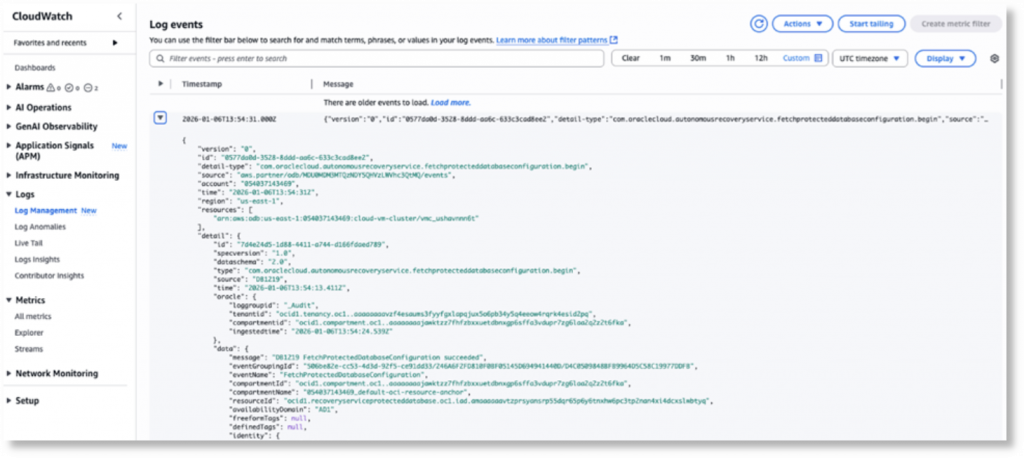Click the Timestamp column header
Screen dimensions: 1024x458
point(202,84)
